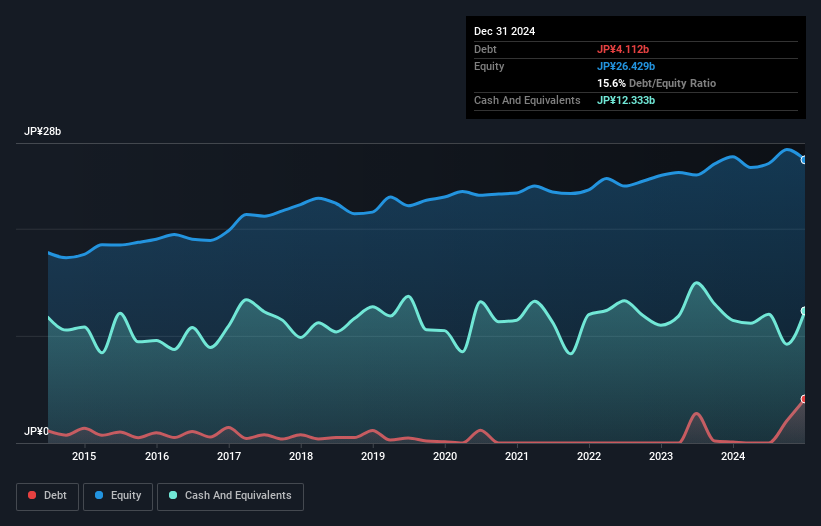Click the blue Equity legend dot
The width and height of the screenshot is (821, 526).
[x=99, y=495]
